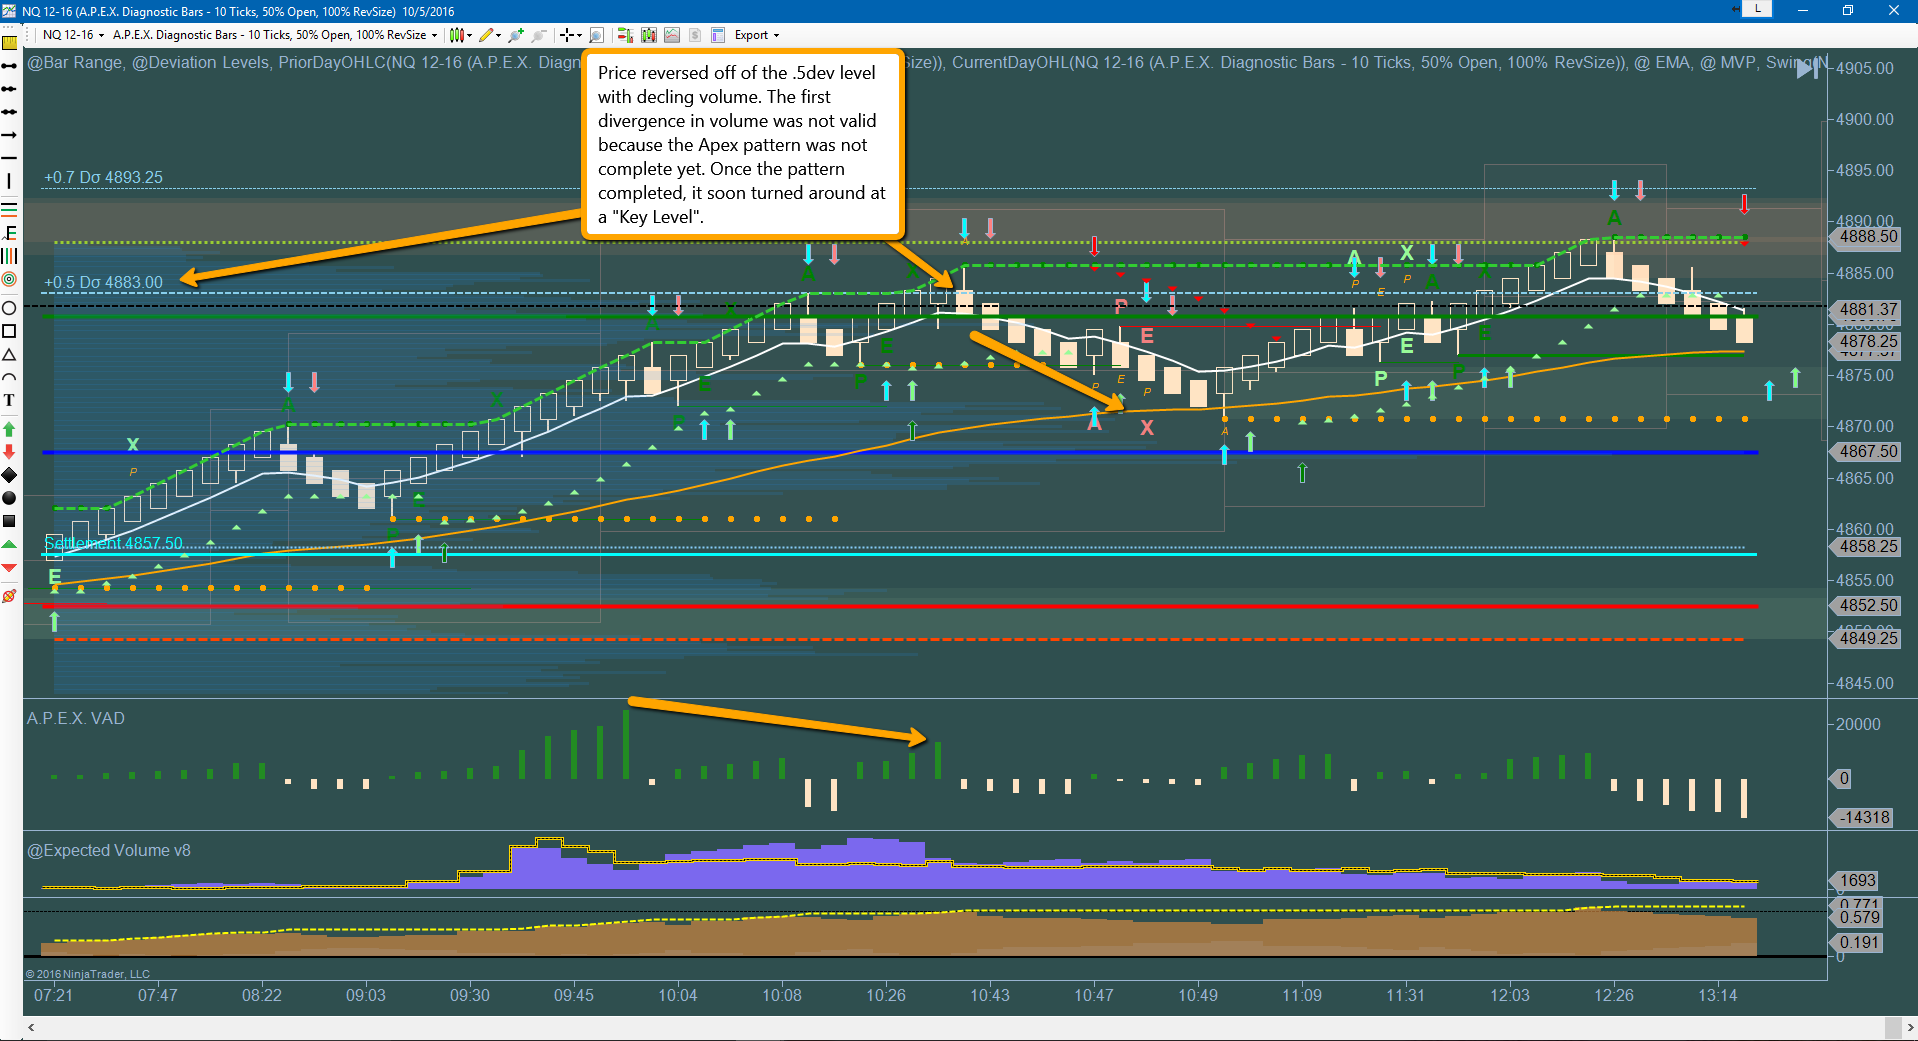Open the Zoom In magnifier tool
This screenshot has width=1918, height=1041.
pyautogui.click(x=516, y=35)
